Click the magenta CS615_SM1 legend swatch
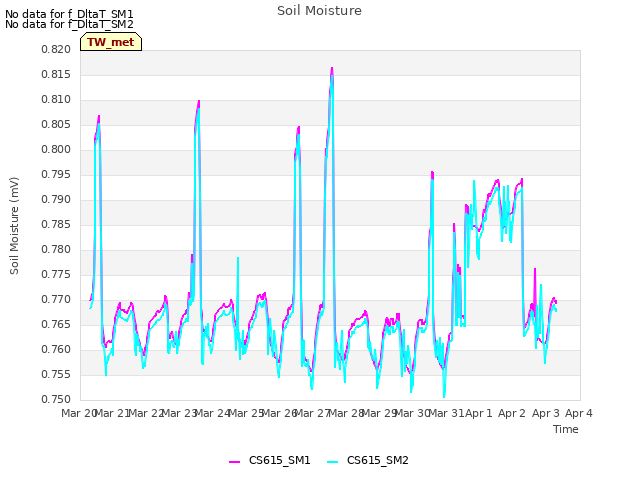 coord(234,462)
